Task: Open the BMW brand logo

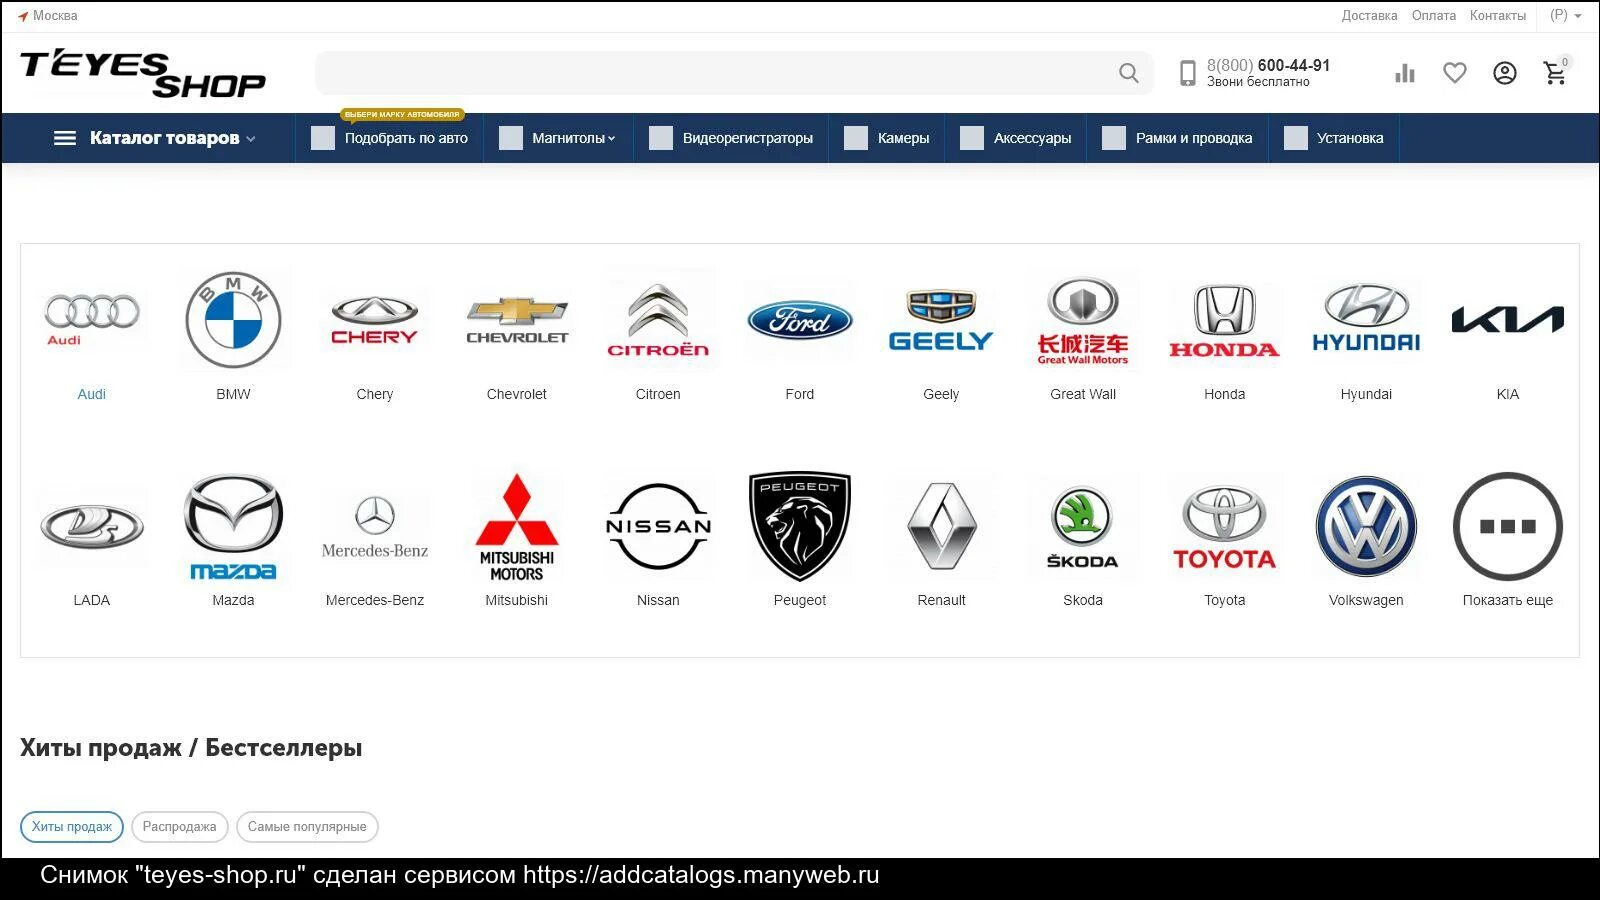Action: pyautogui.click(x=233, y=320)
